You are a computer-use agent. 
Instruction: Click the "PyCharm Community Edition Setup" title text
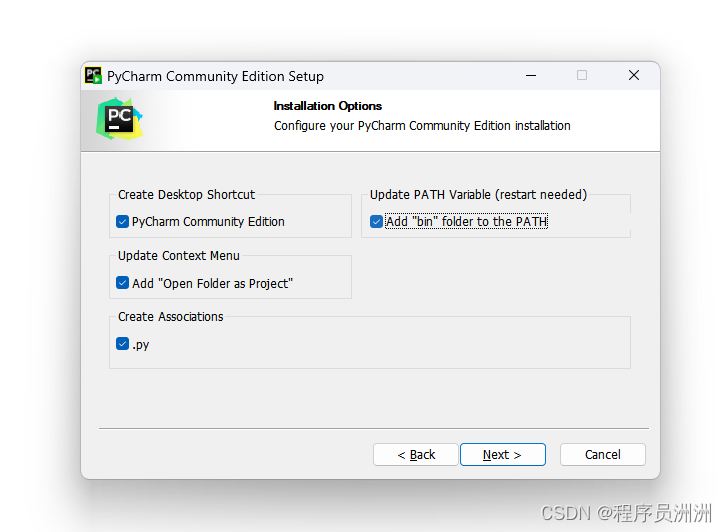coord(216,77)
